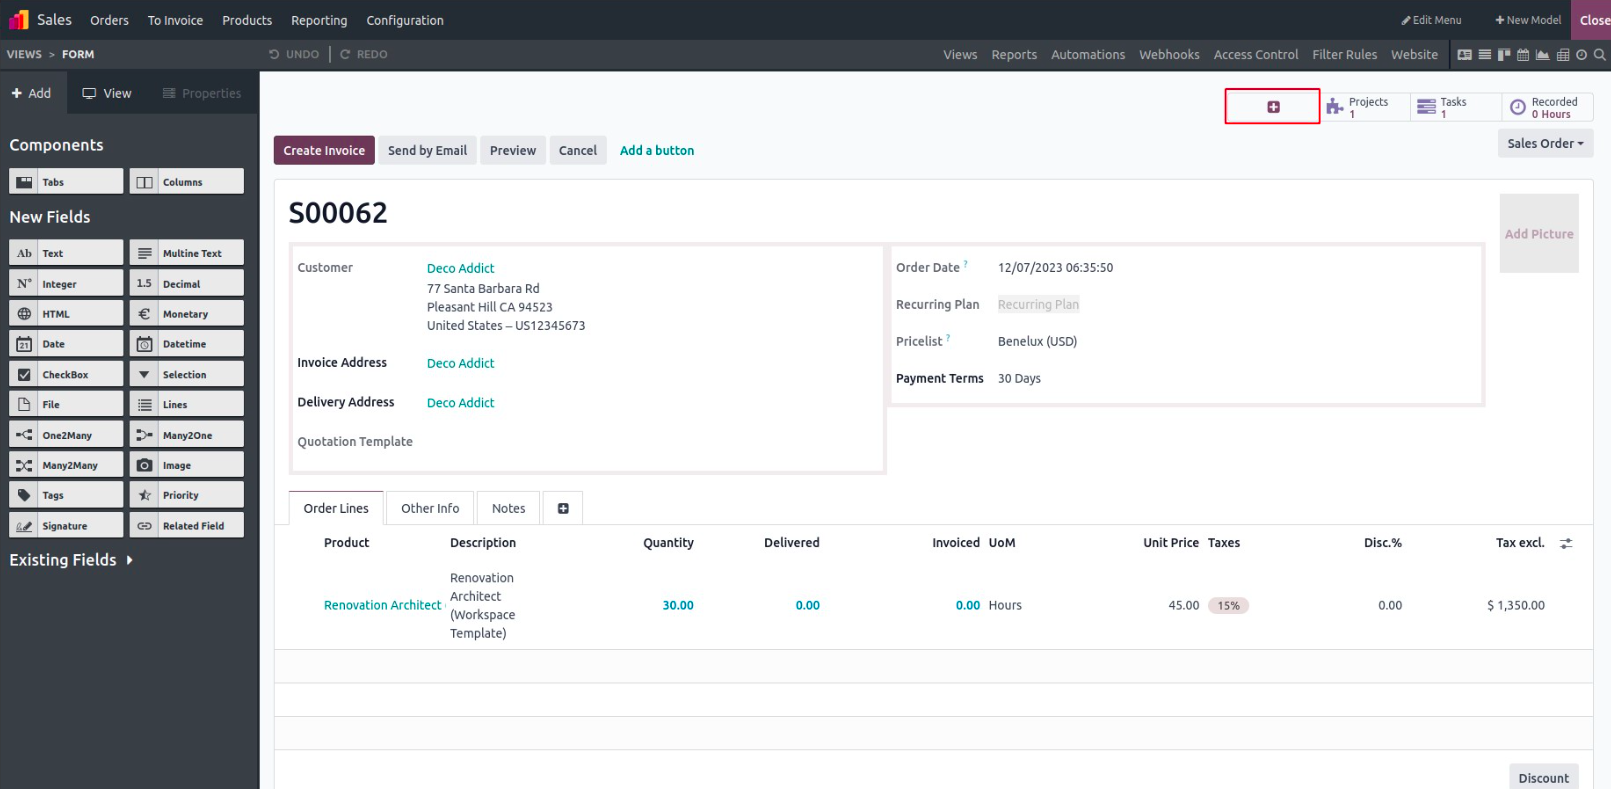Choose the CheckBox field component
Viewport: 1611px width, 789px height.
point(66,375)
